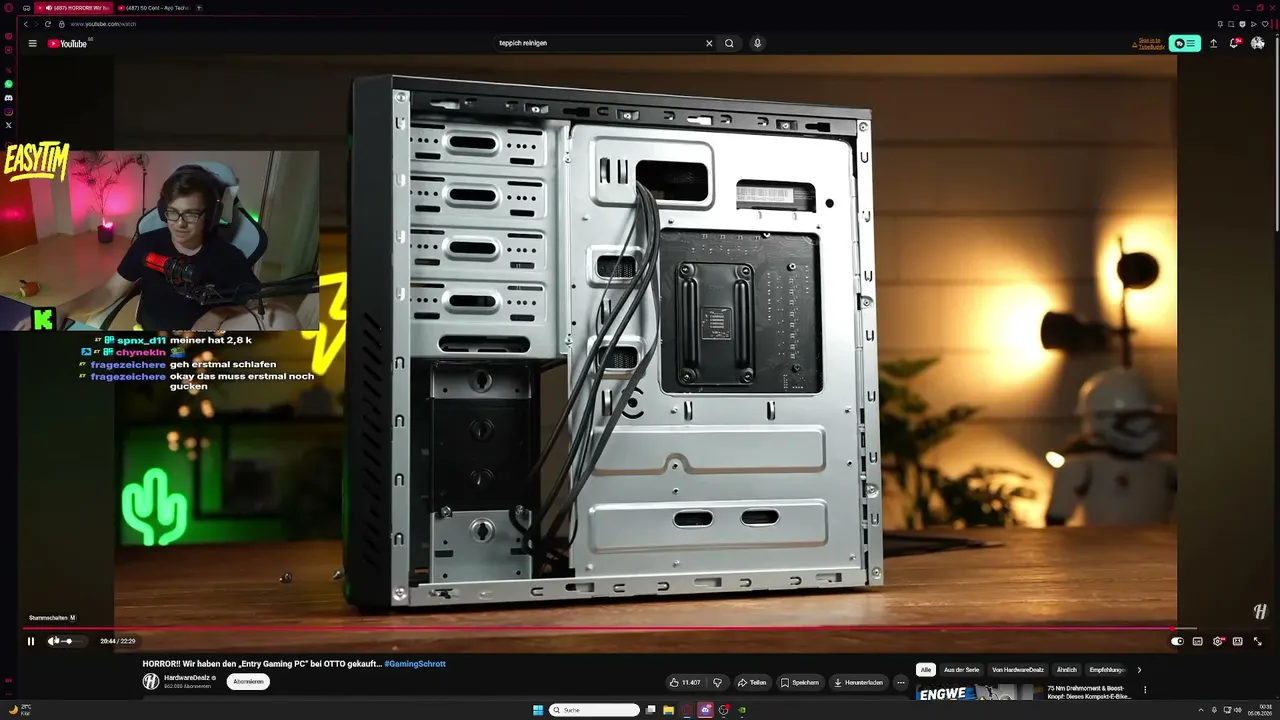Mute the video with the speaker icon

point(53,641)
